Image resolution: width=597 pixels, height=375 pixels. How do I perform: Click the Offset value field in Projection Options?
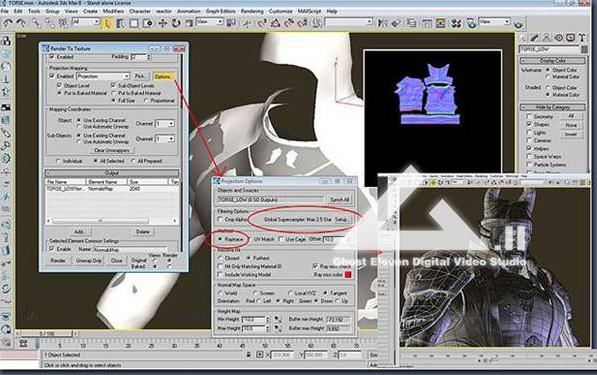point(333,239)
